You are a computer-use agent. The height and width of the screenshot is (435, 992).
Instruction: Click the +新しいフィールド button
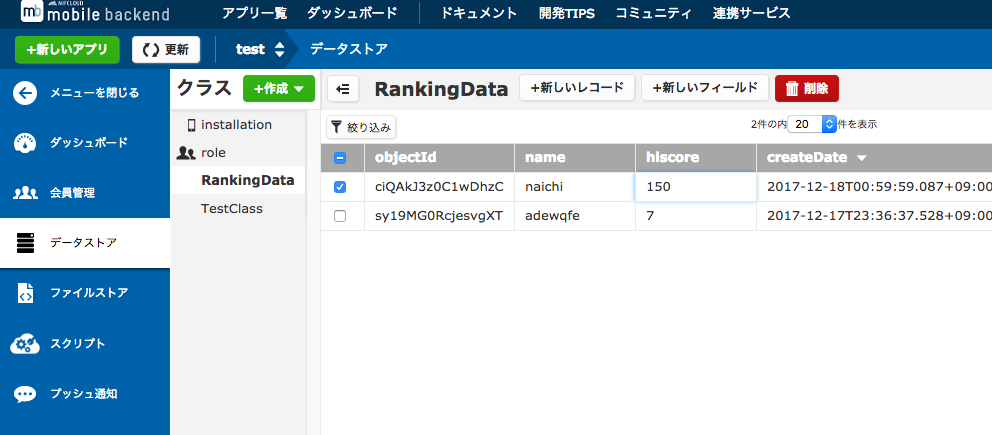(705, 88)
